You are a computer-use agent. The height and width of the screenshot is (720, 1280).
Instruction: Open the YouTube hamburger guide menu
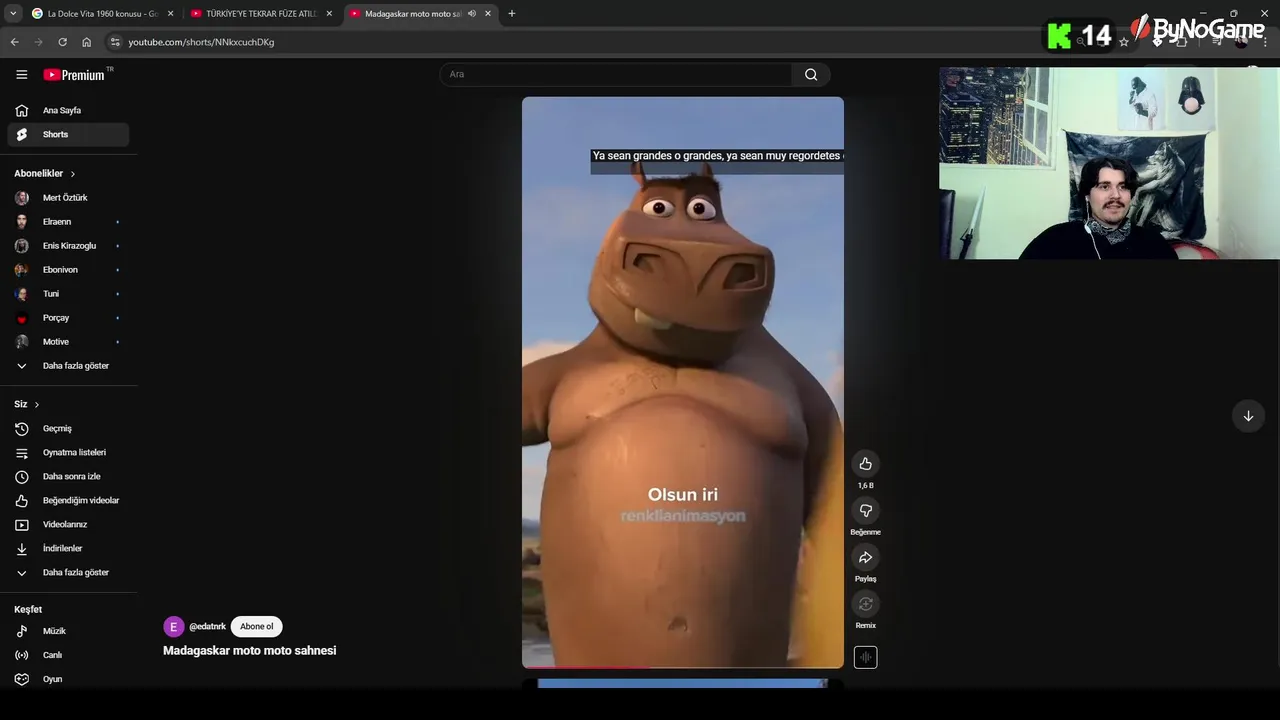coord(21,74)
